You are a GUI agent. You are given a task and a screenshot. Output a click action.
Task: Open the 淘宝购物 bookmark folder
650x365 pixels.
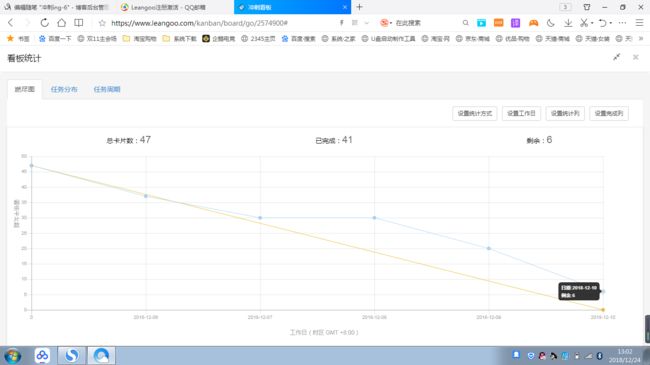click(x=140, y=39)
